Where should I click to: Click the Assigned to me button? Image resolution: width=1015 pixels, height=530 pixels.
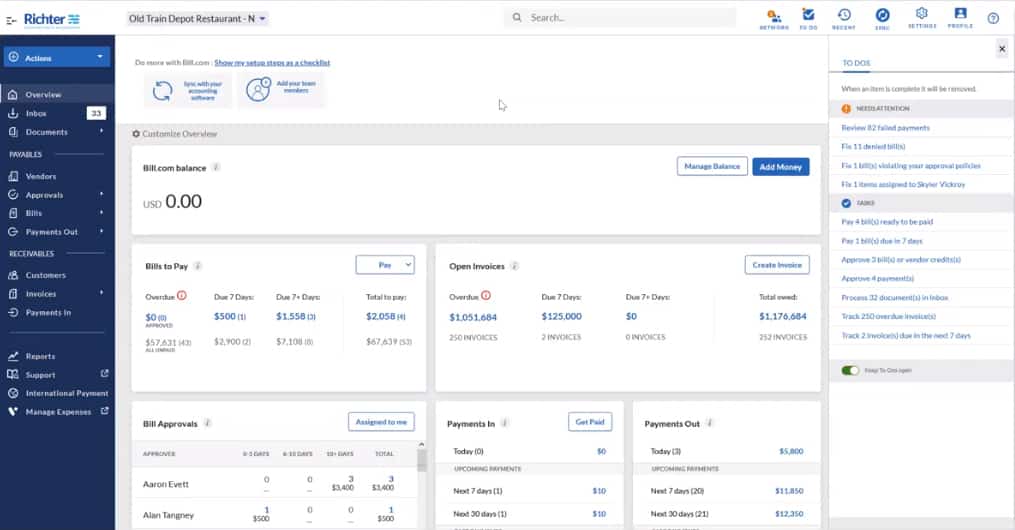[381, 422]
